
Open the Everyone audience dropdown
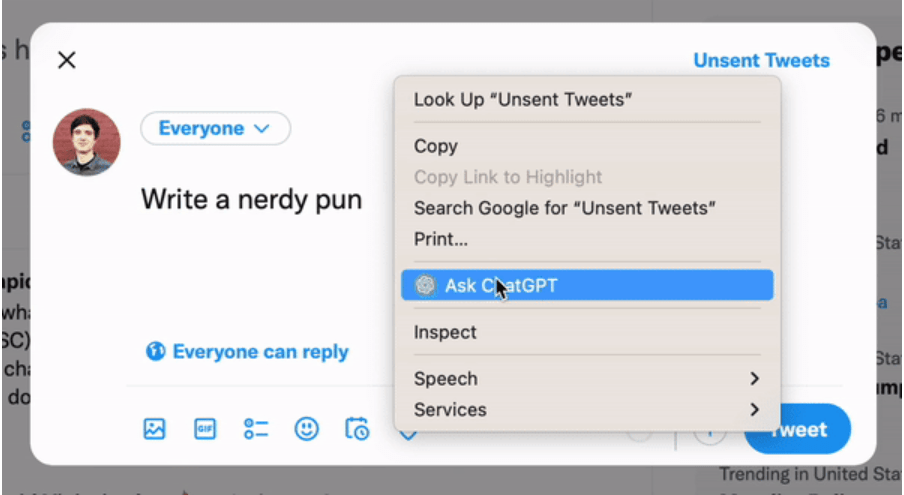(x=215, y=128)
